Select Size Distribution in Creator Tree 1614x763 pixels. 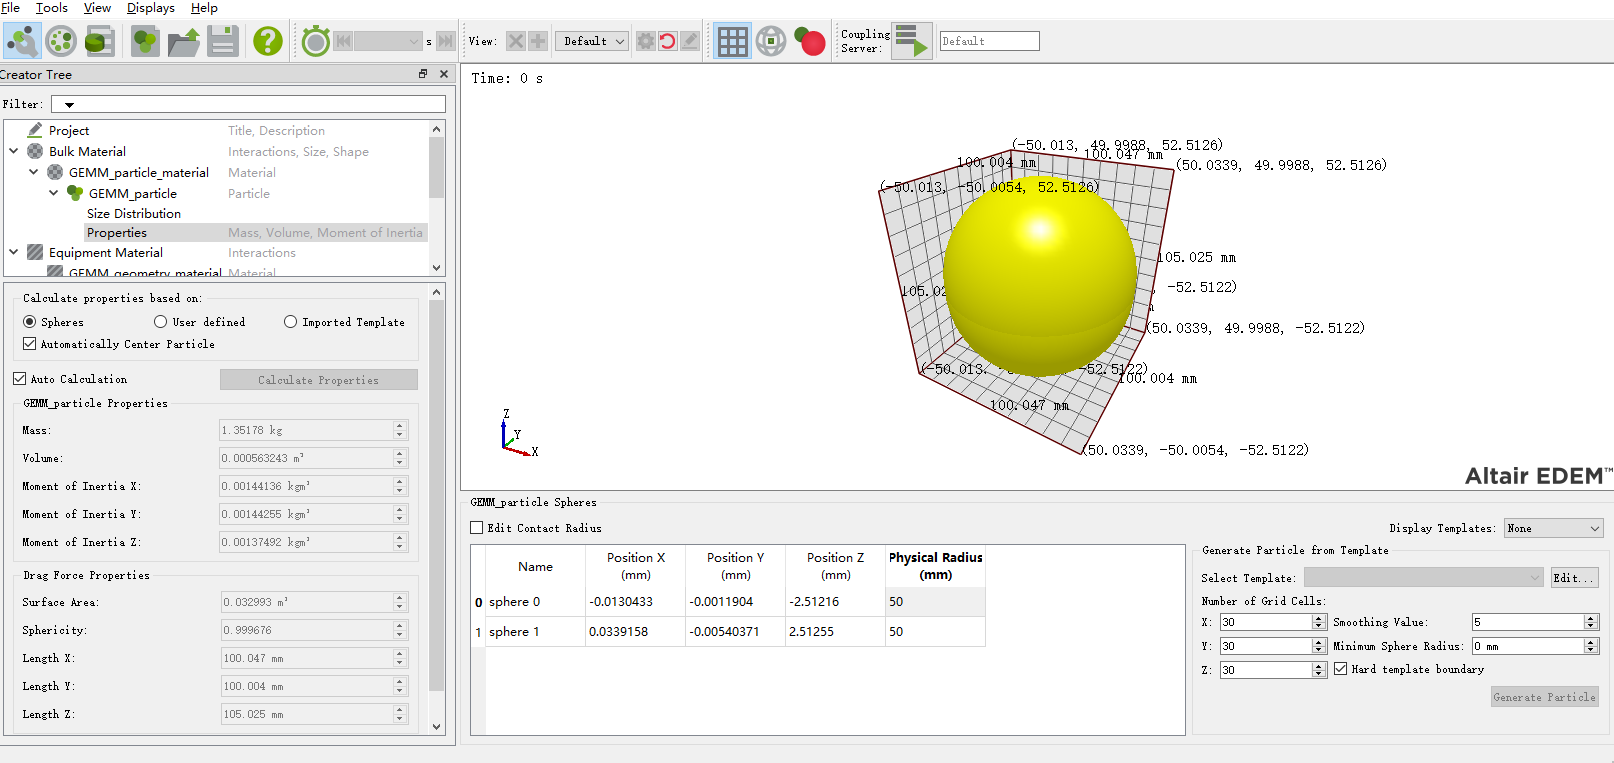pos(134,213)
